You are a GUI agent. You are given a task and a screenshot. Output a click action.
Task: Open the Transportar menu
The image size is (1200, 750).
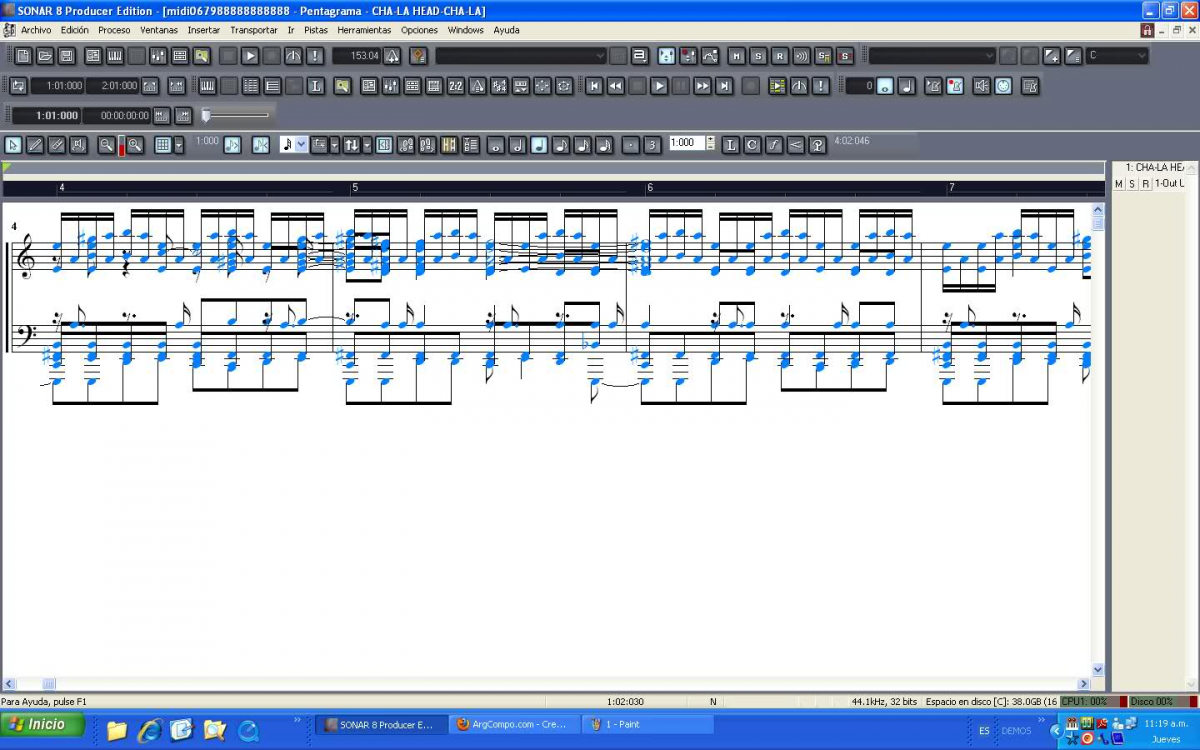(254, 30)
